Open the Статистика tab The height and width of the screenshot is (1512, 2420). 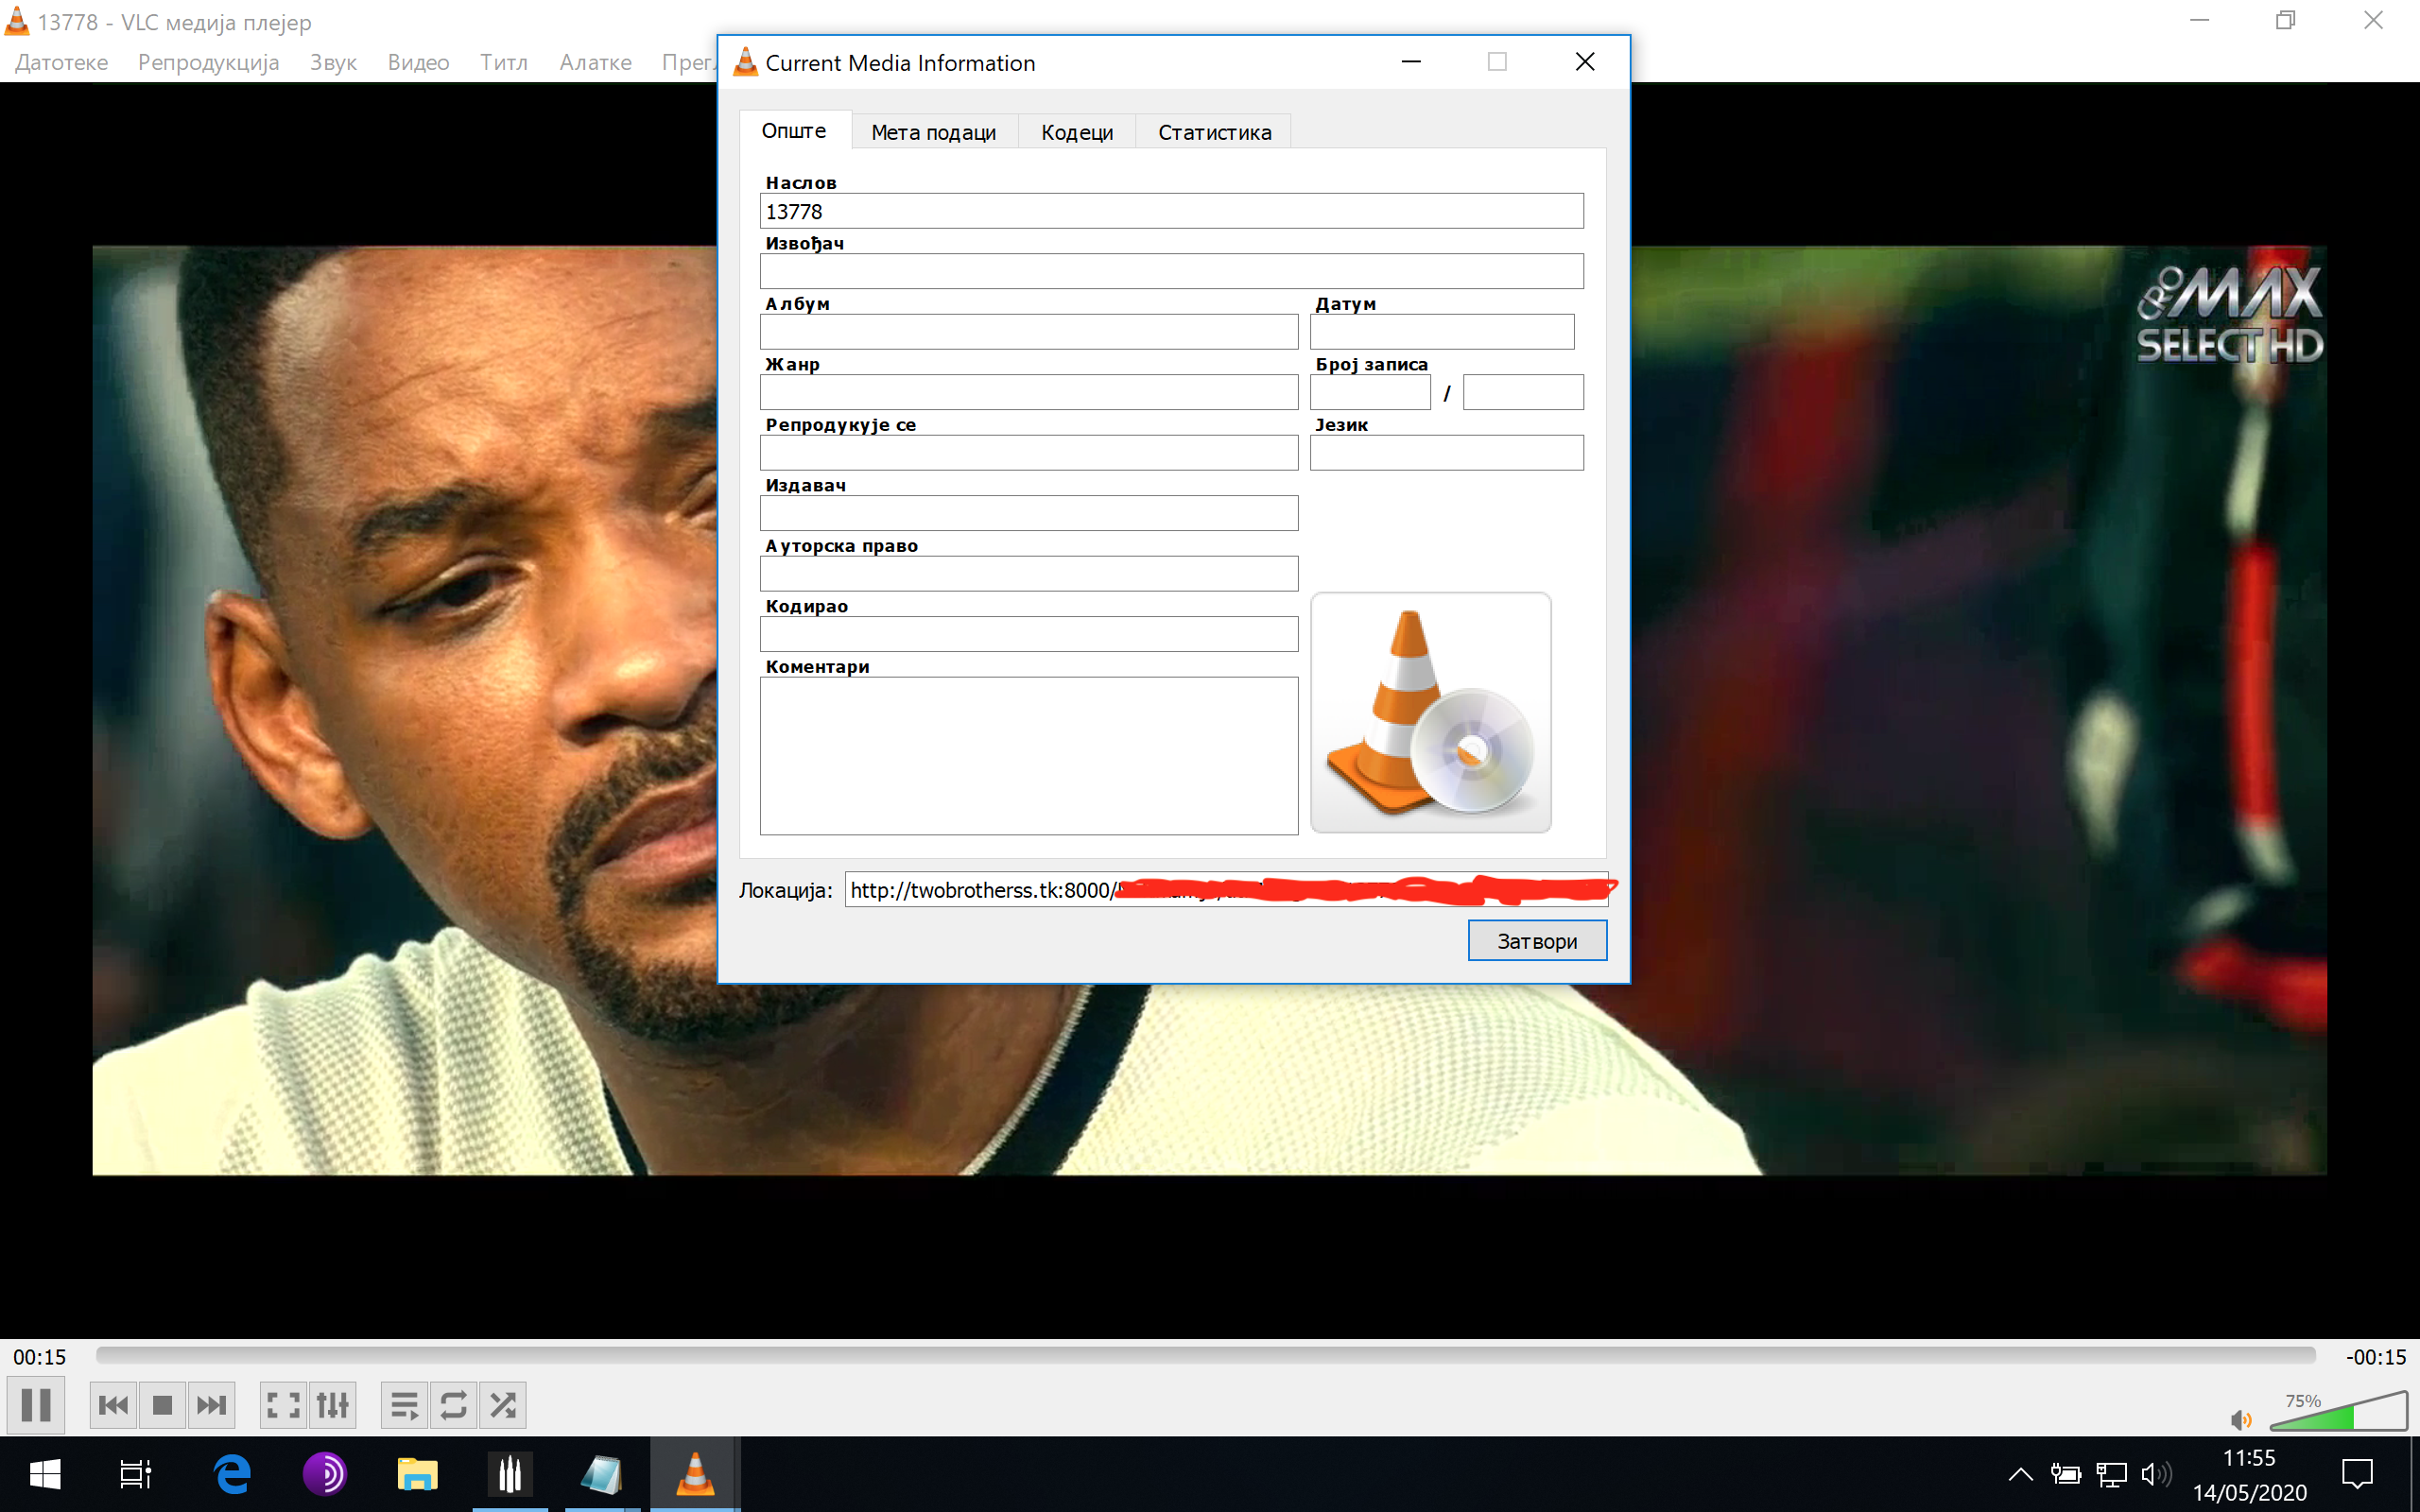pos(1214,132)
